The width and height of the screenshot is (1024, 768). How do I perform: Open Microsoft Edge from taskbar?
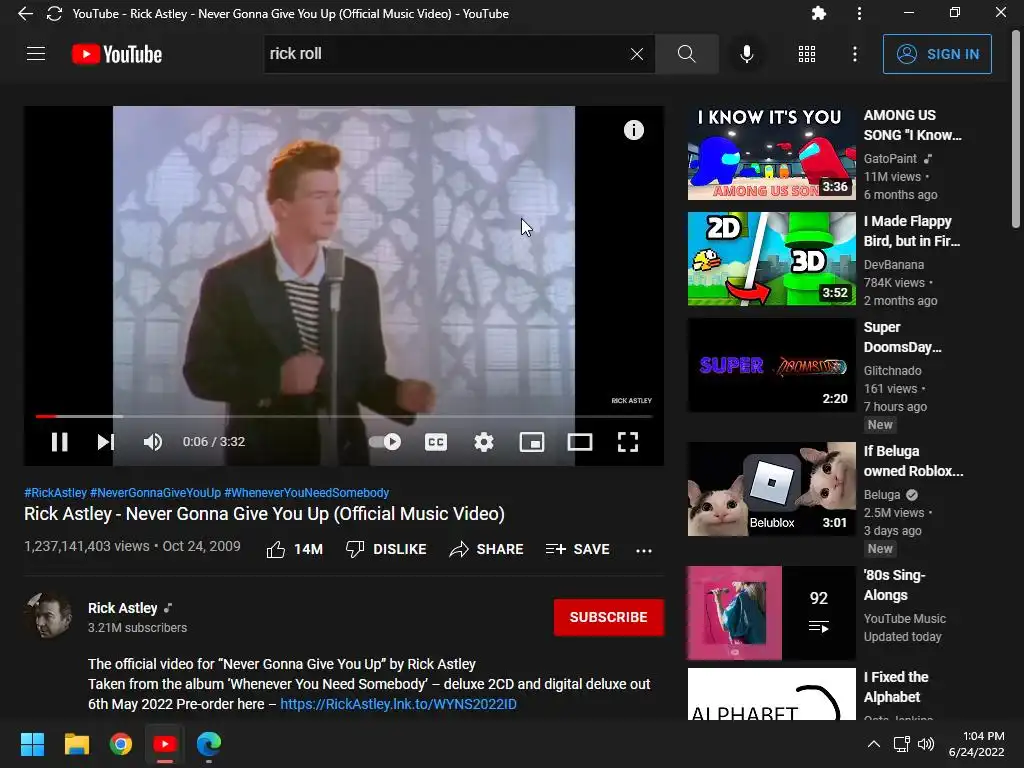(209, 744)
